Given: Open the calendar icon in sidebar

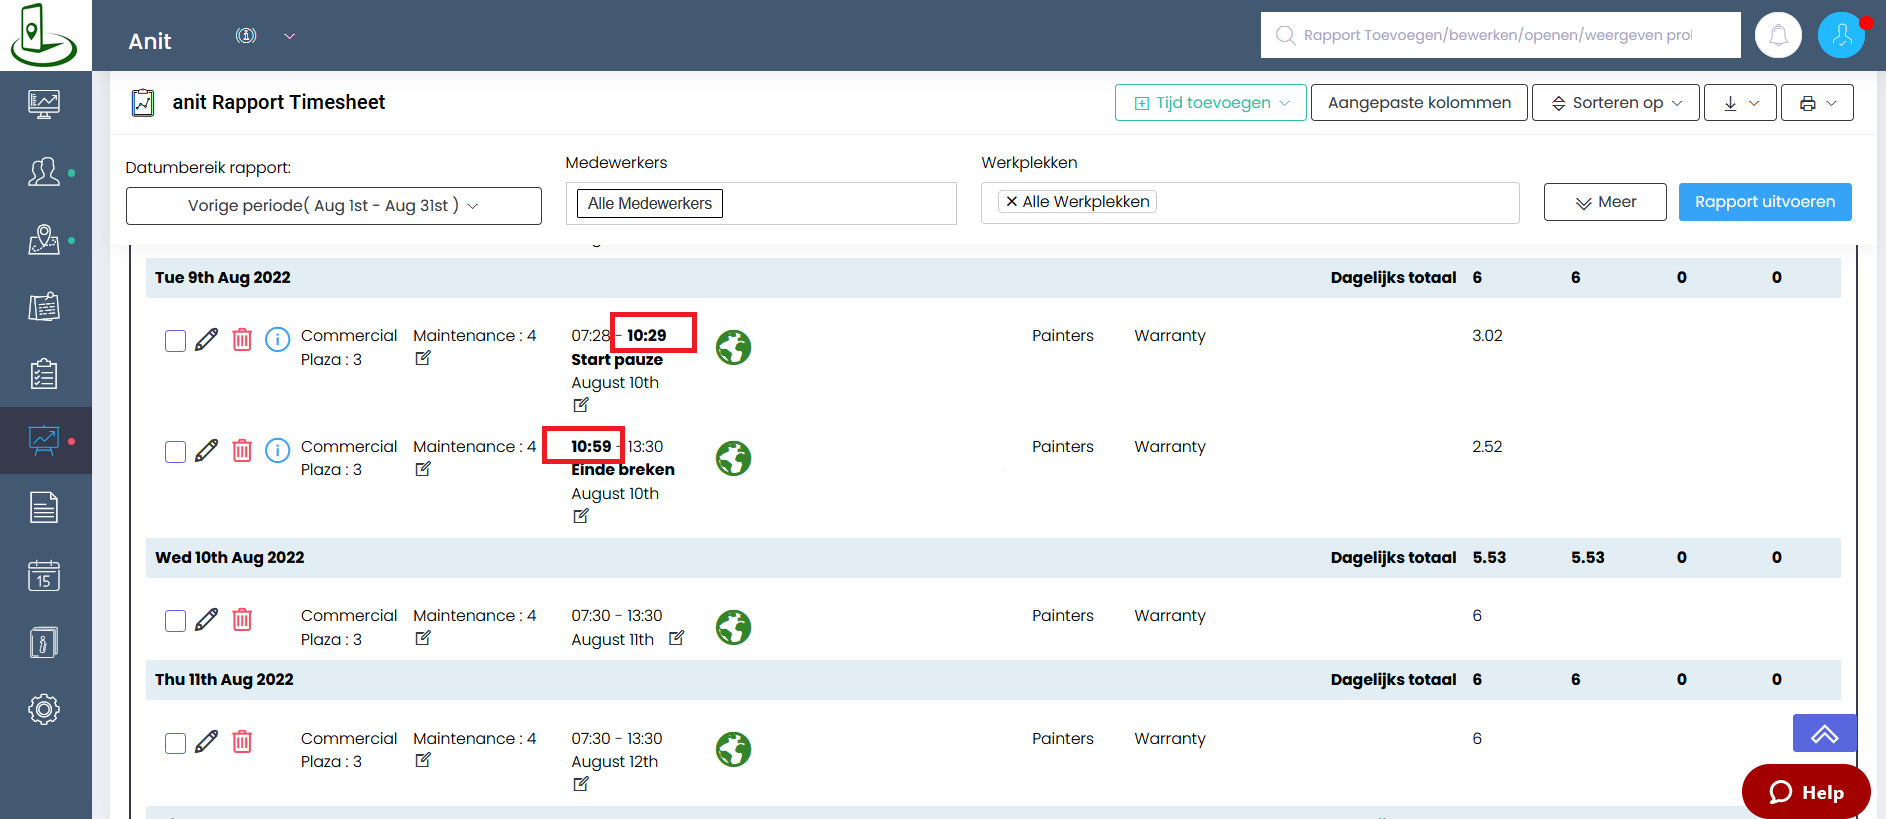Looking at the screenshot, I should [x=44, y=576].
